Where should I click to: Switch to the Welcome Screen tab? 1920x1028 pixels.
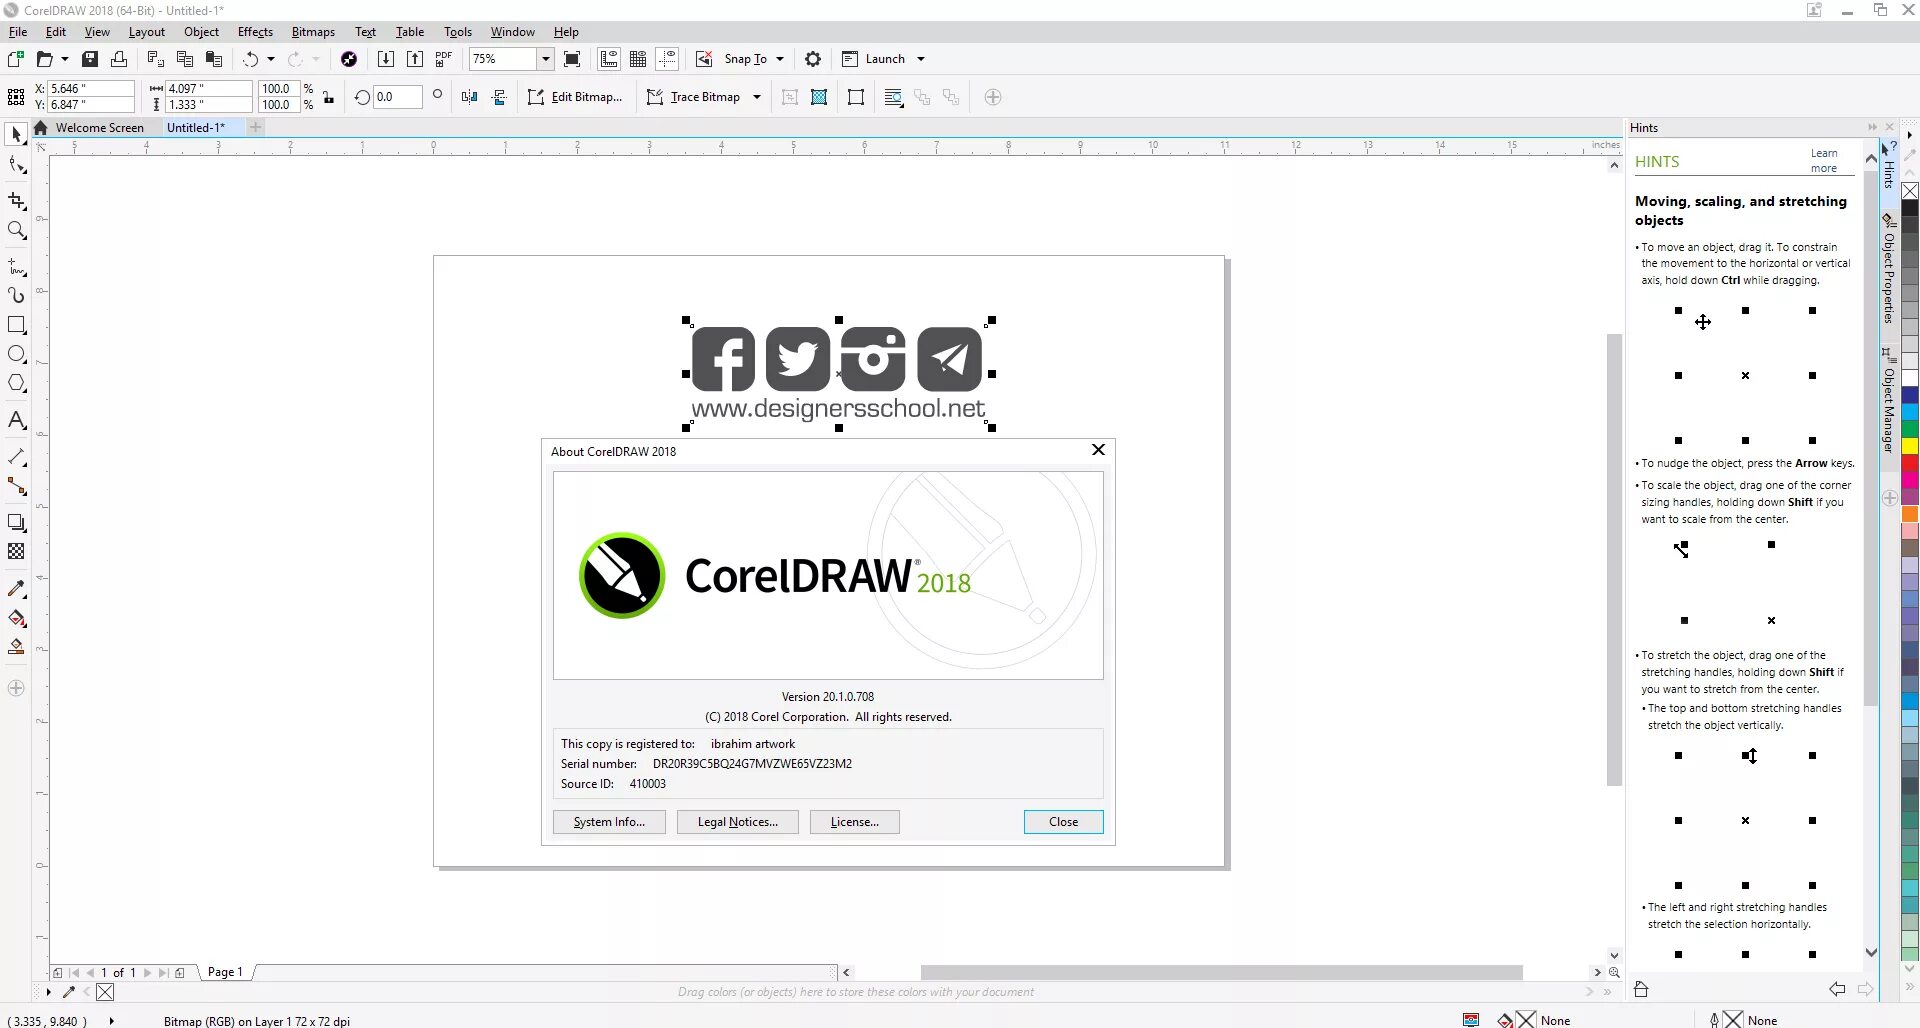(99, 128)
